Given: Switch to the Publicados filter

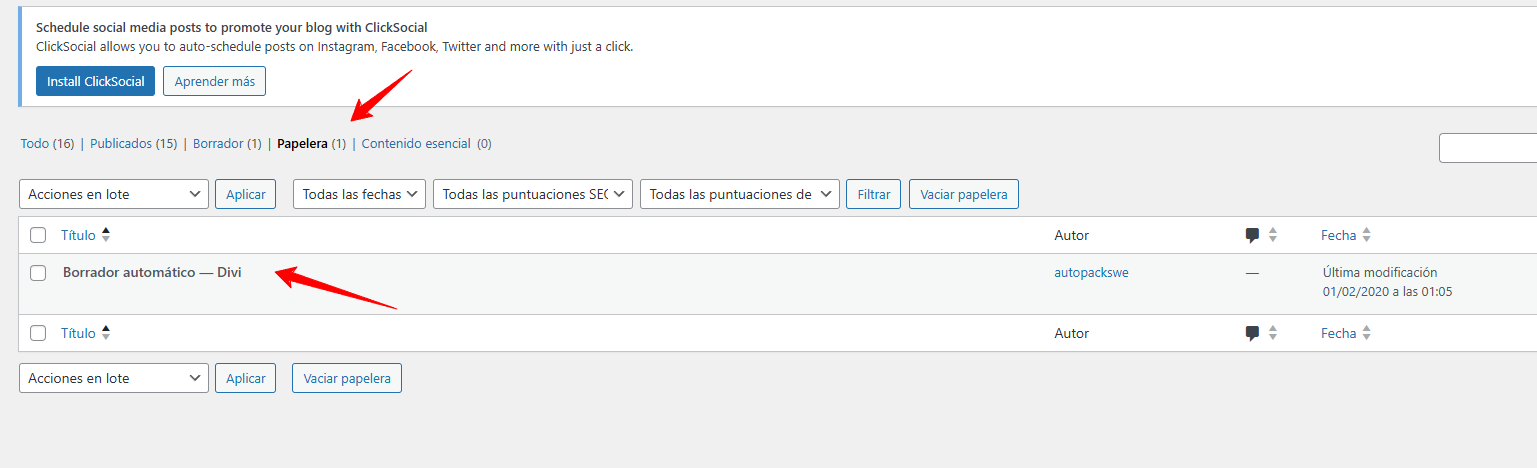Looking at the screenshot, I should (x=122, y=144).
